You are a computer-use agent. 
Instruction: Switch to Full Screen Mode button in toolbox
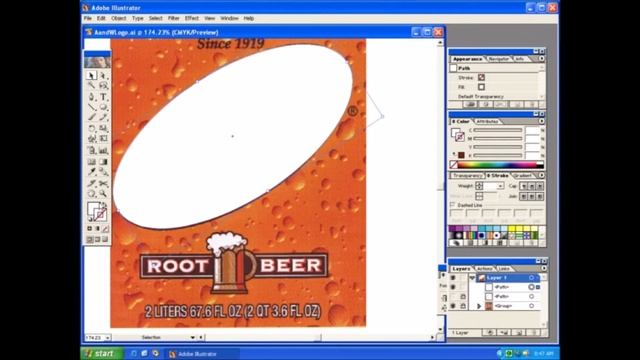105,239
